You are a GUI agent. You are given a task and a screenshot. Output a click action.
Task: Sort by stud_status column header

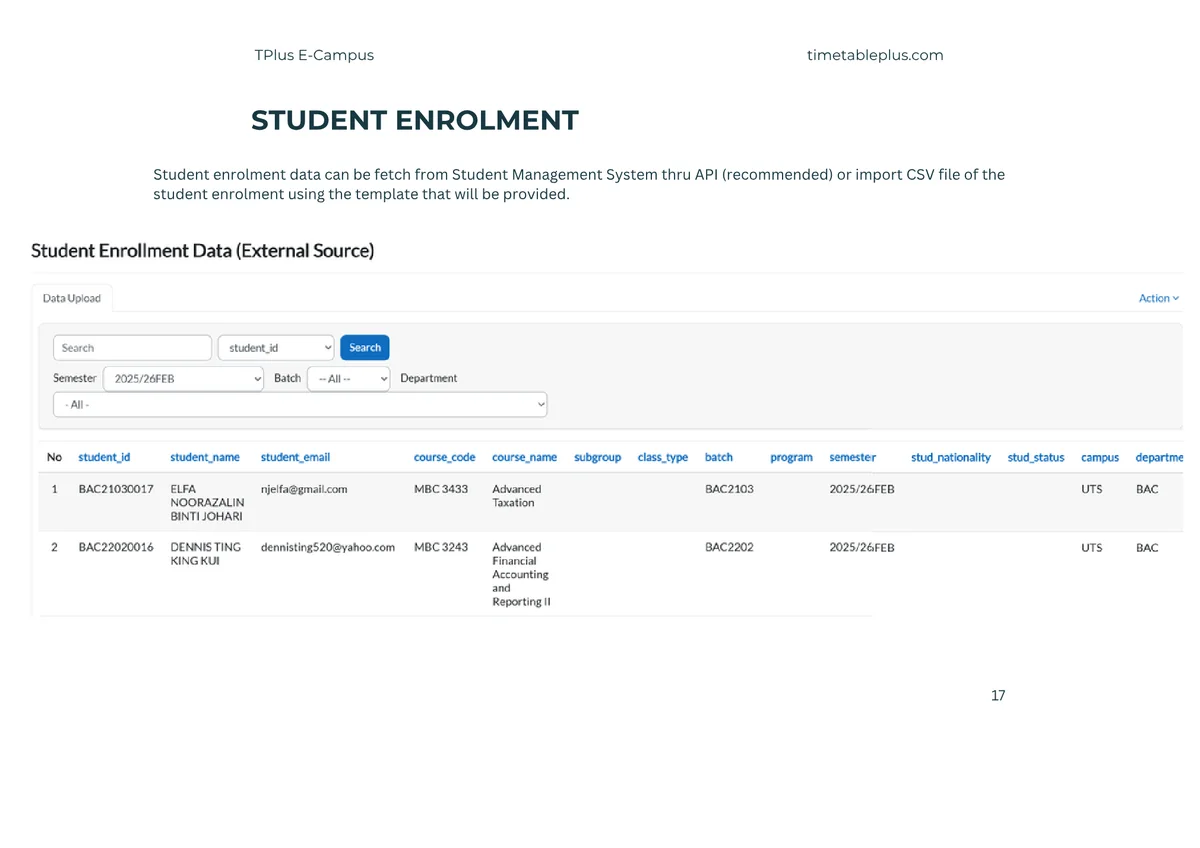pyautogui.click(x=1036, y=457)
